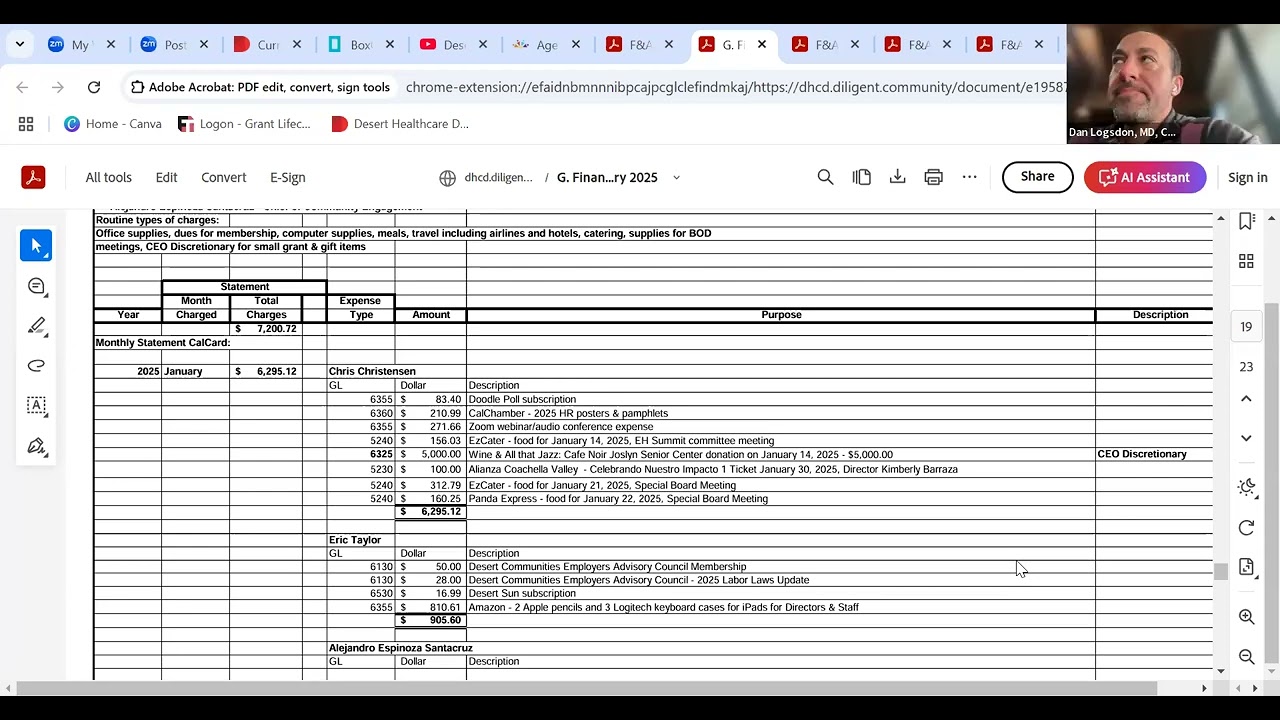Go to next page arrow
This screenshot has height=720, width=1280.
click(x=1246, y=438)
